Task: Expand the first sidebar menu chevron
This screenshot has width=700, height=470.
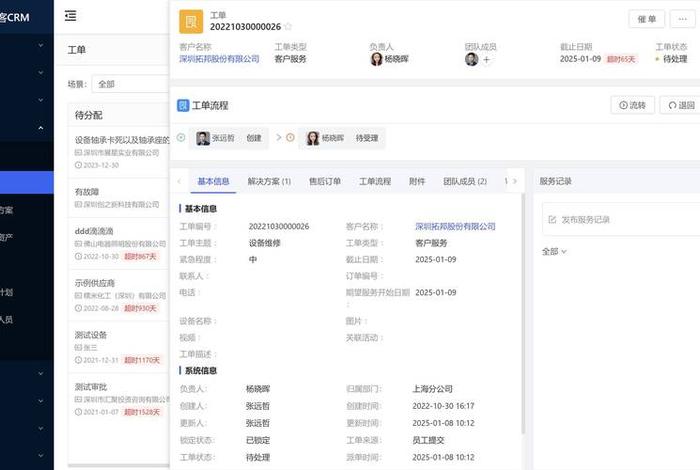Action: [41, 45]
